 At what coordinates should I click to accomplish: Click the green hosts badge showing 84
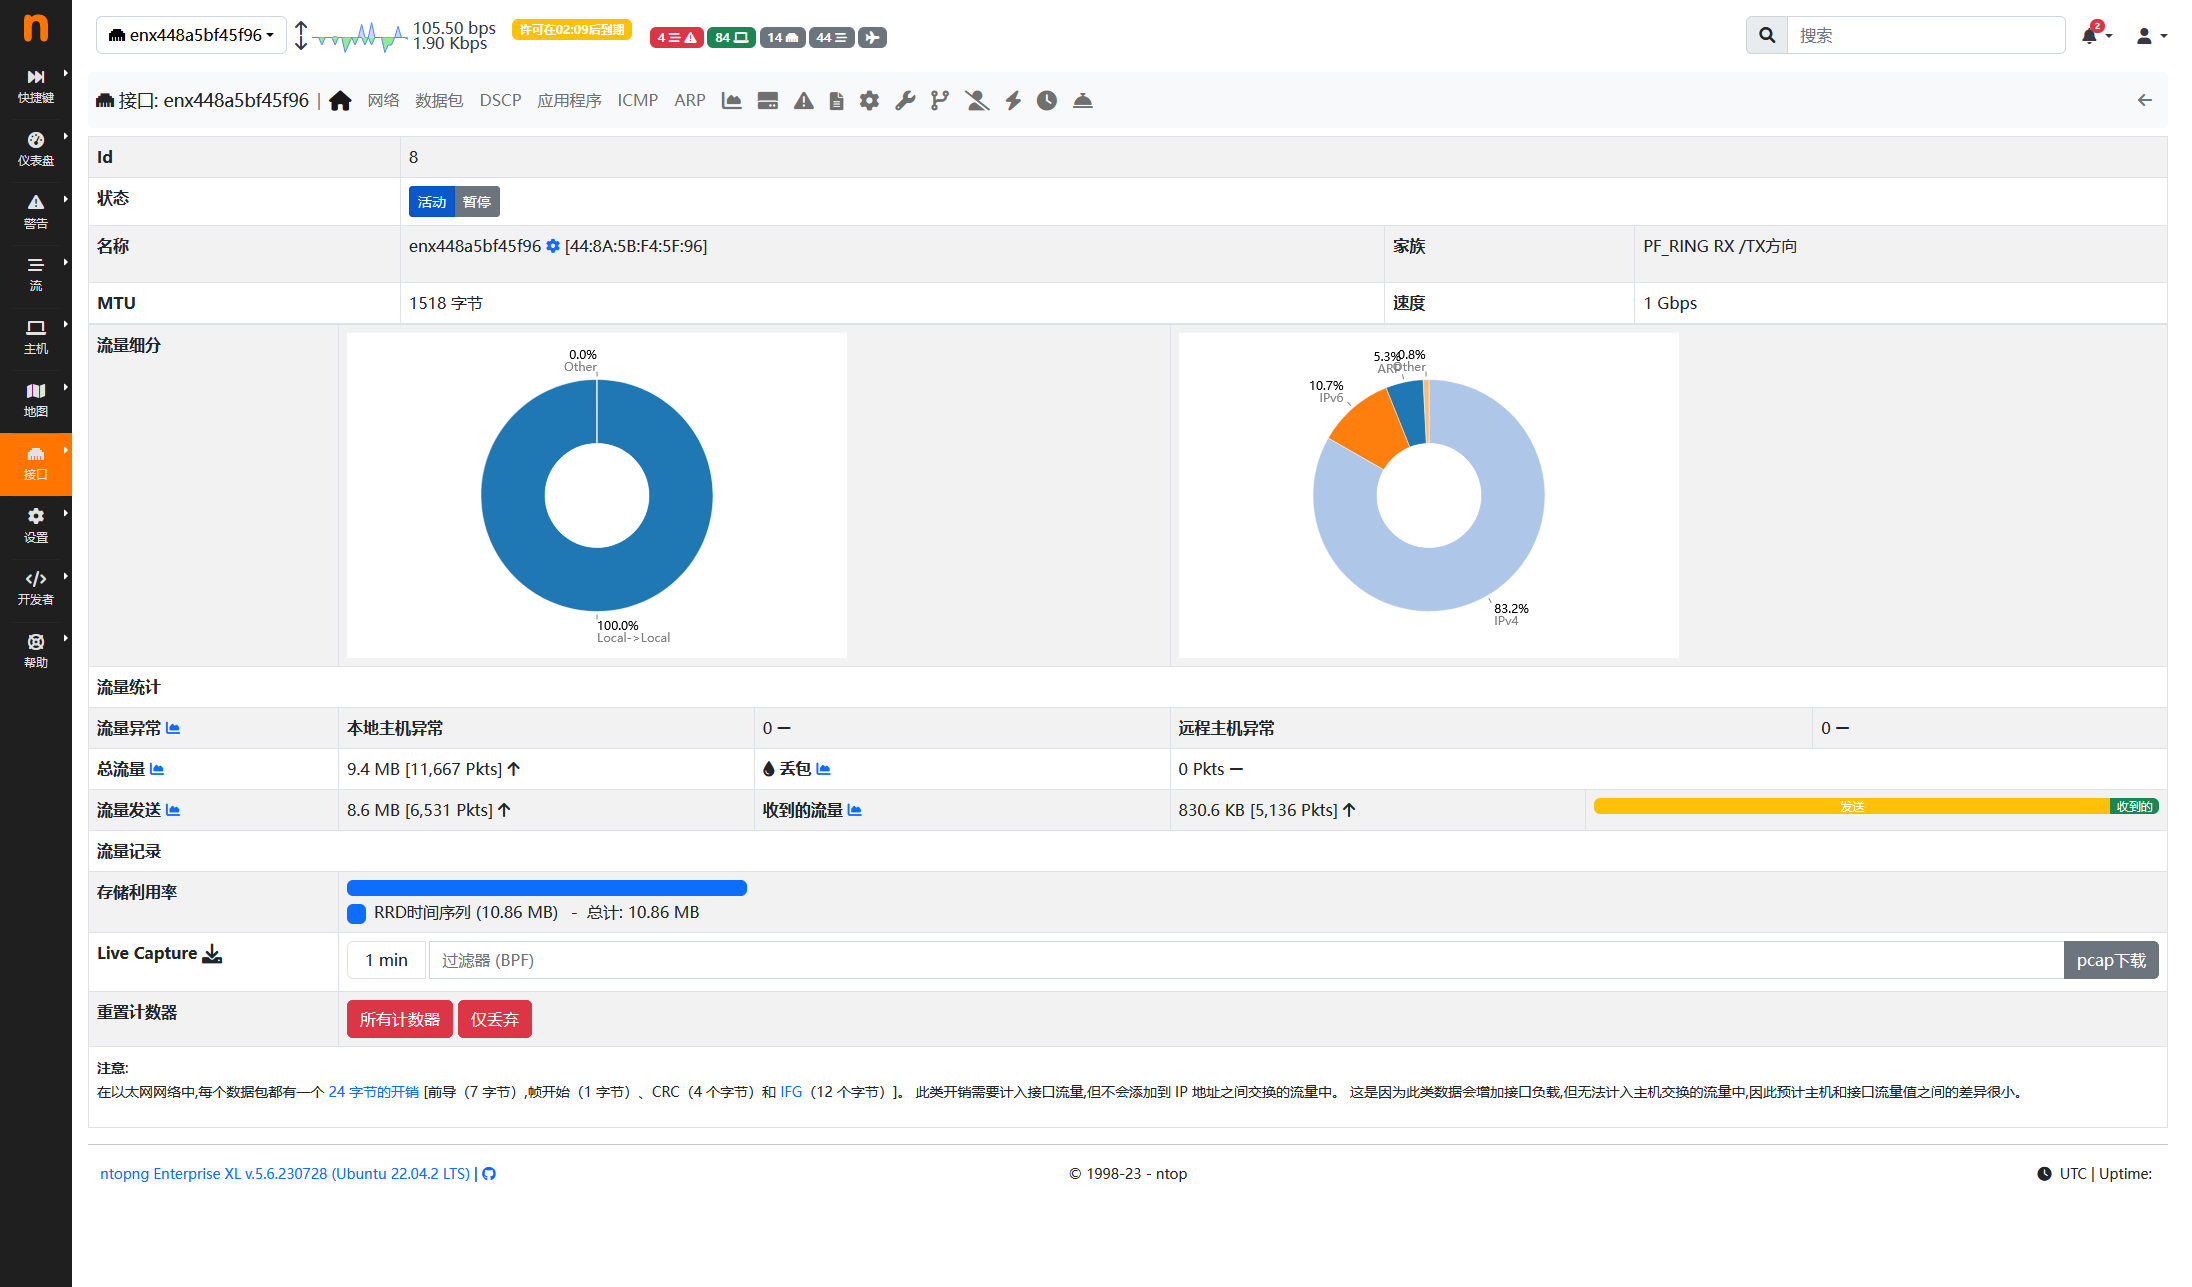(x=731, y=37)
